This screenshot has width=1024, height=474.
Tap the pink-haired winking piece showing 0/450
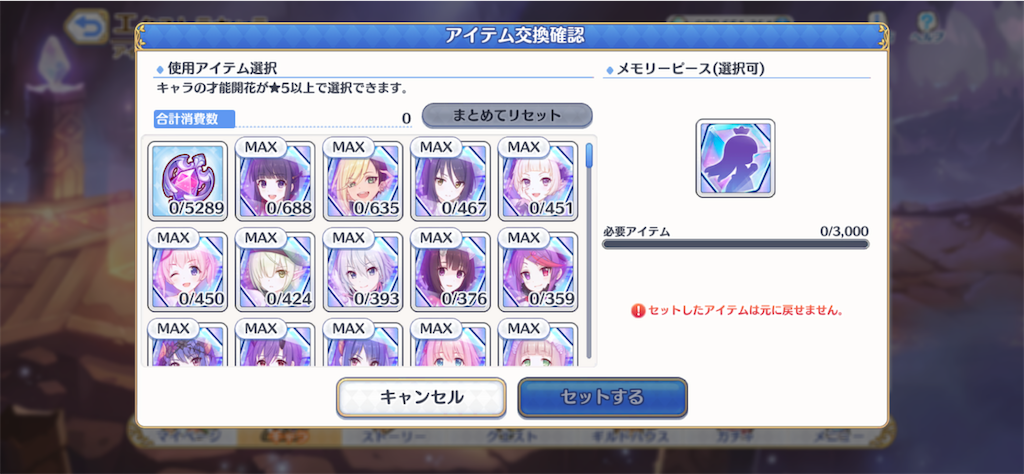[x=187, y=272]
